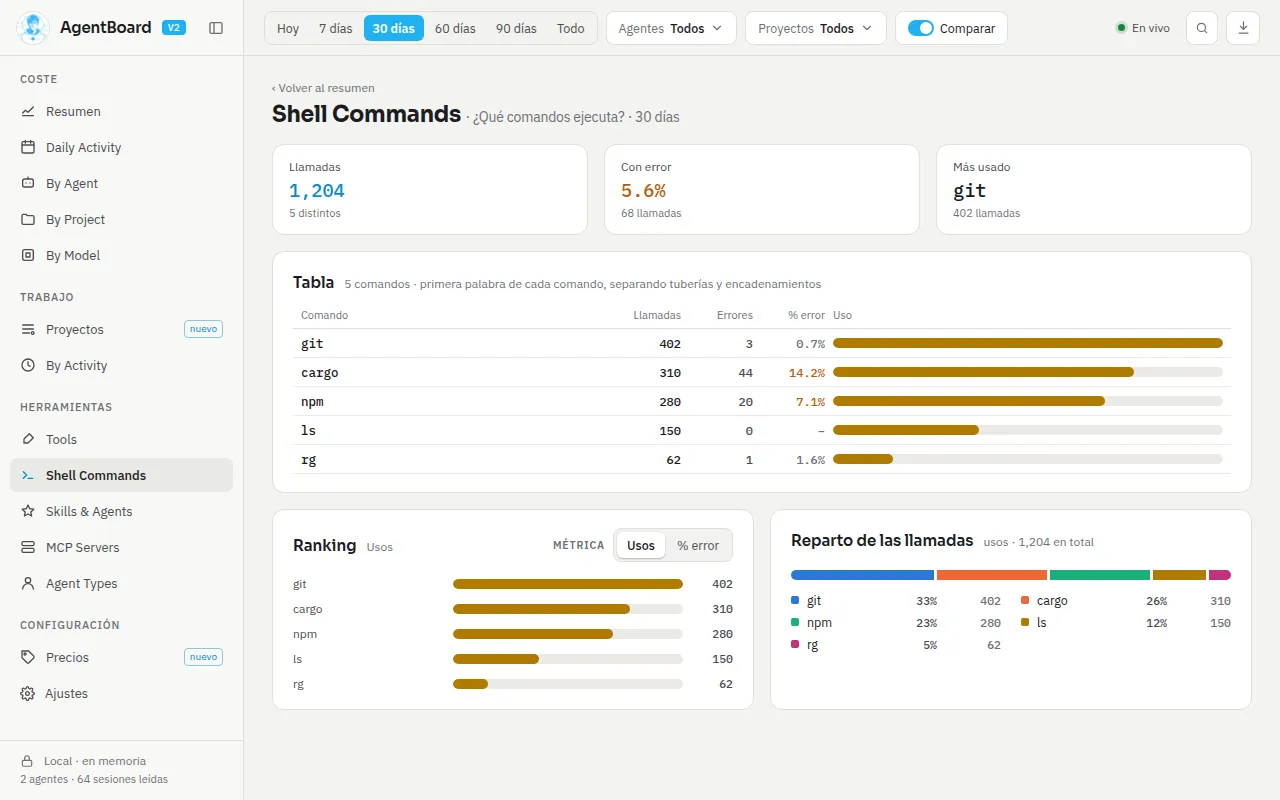Select the Todo time range tab
This screenshot has height=800, width=1280.
[x=571, y=28]
